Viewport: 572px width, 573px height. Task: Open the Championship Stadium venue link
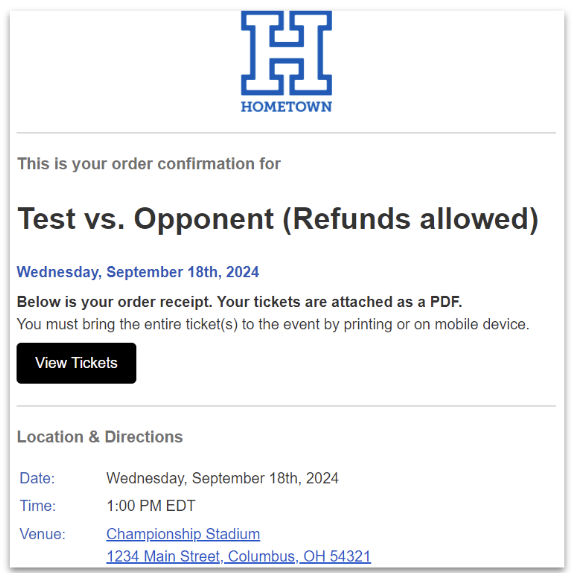(183, 534)
